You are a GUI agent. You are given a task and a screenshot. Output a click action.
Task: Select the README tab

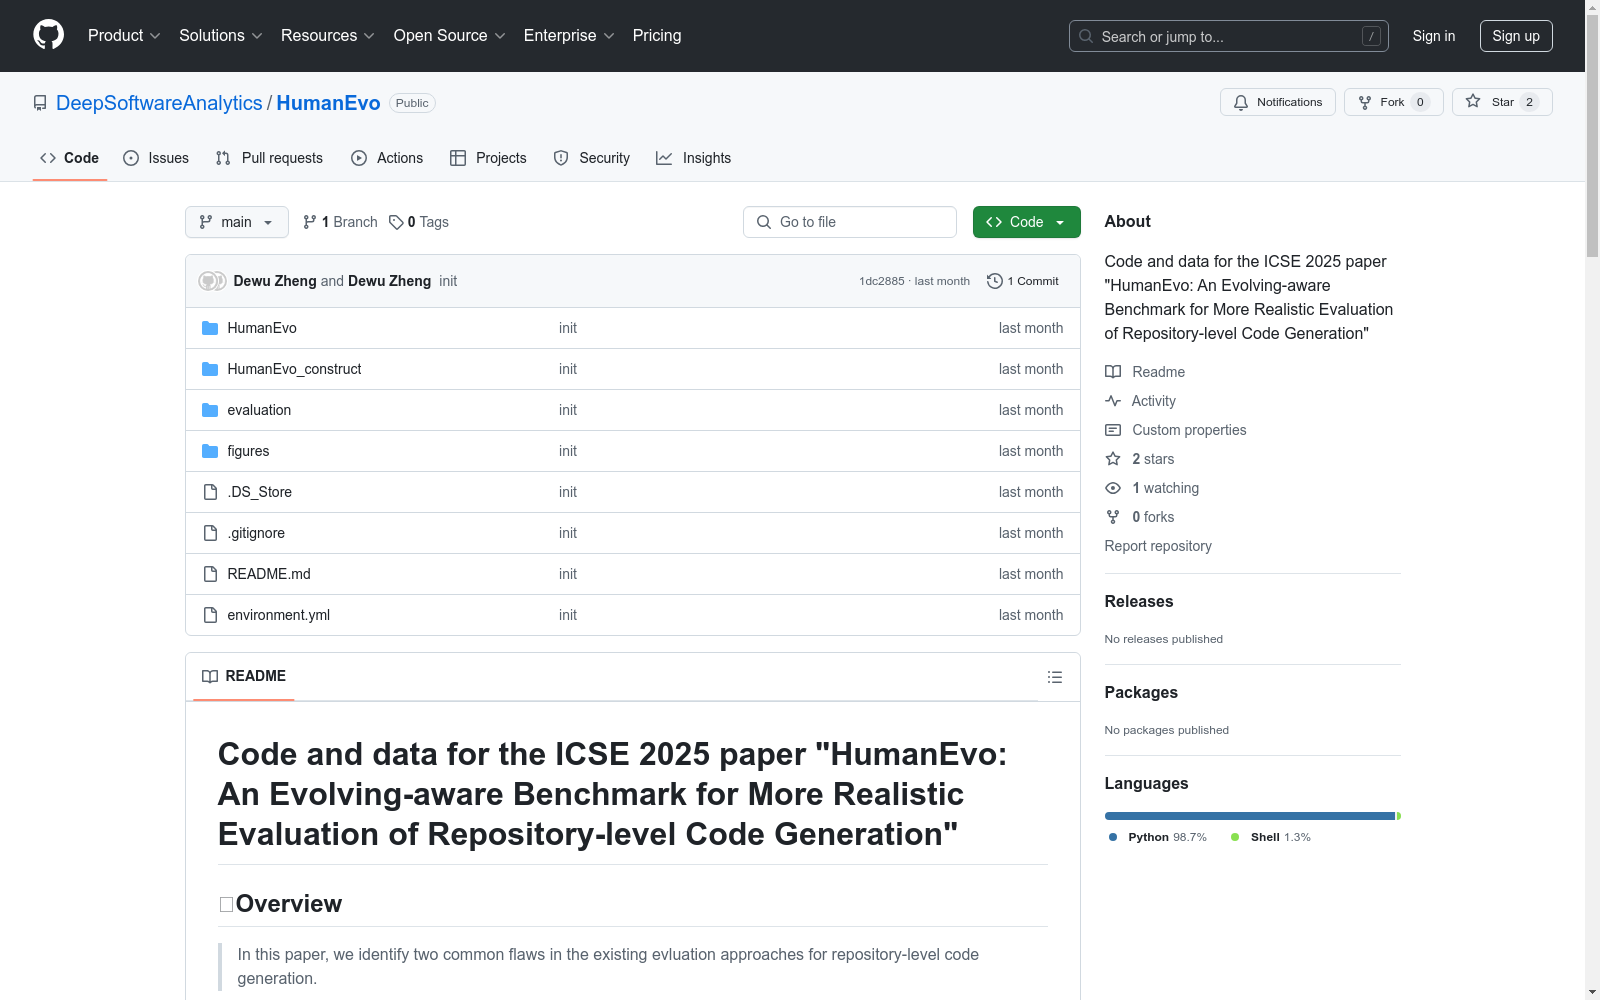click(244, 676)
